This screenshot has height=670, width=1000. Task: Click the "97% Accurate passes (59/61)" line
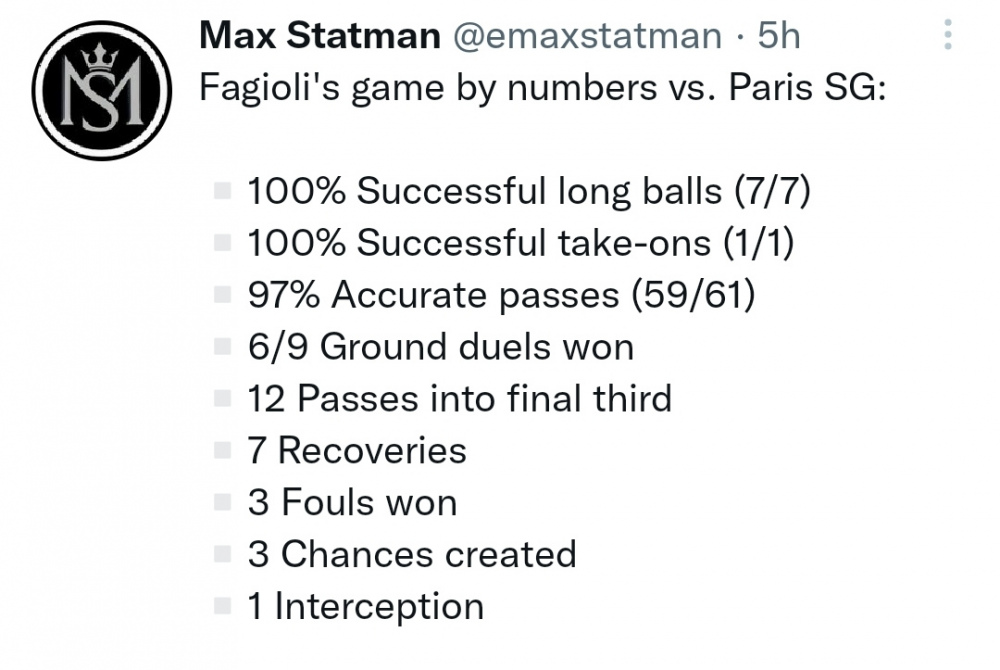tap(501, 295)
